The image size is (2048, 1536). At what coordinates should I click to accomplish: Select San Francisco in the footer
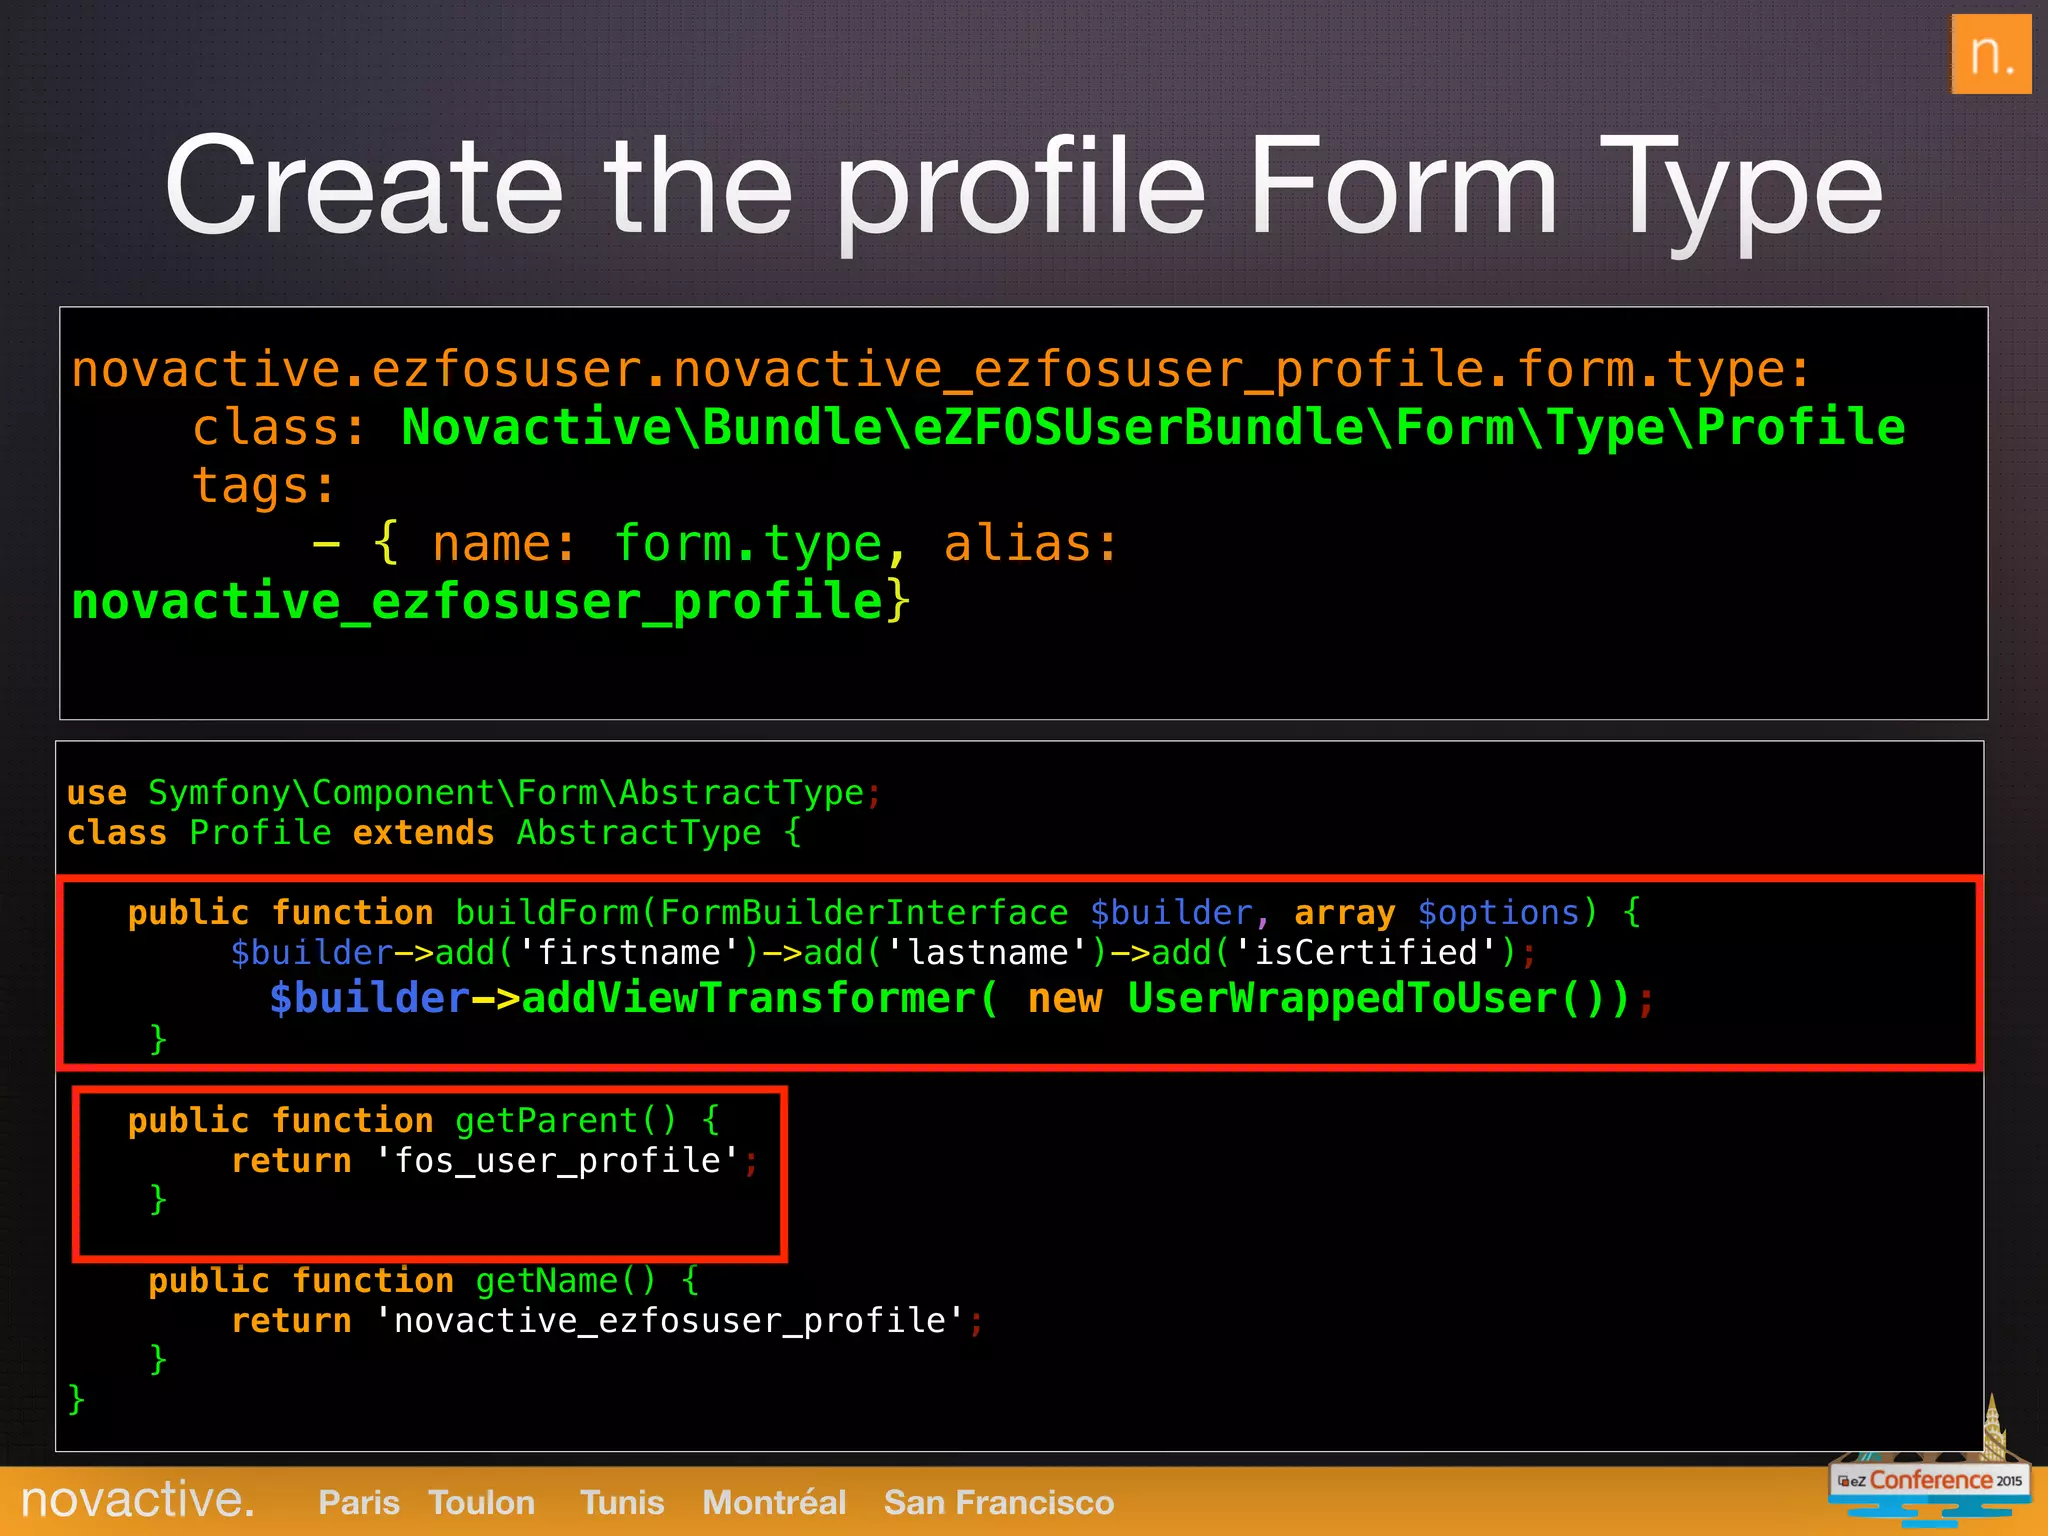(x=998, y=1502)
